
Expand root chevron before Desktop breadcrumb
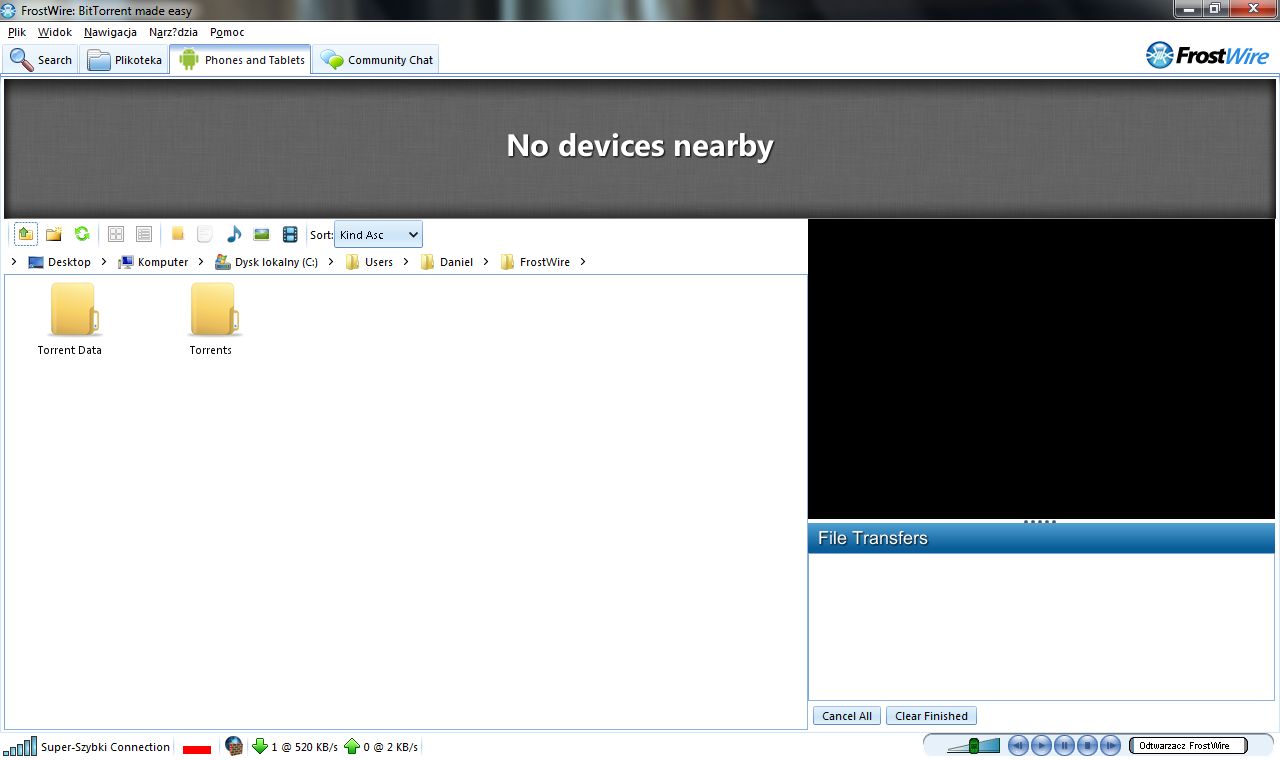pyautogui.click(x=14, y=262)
